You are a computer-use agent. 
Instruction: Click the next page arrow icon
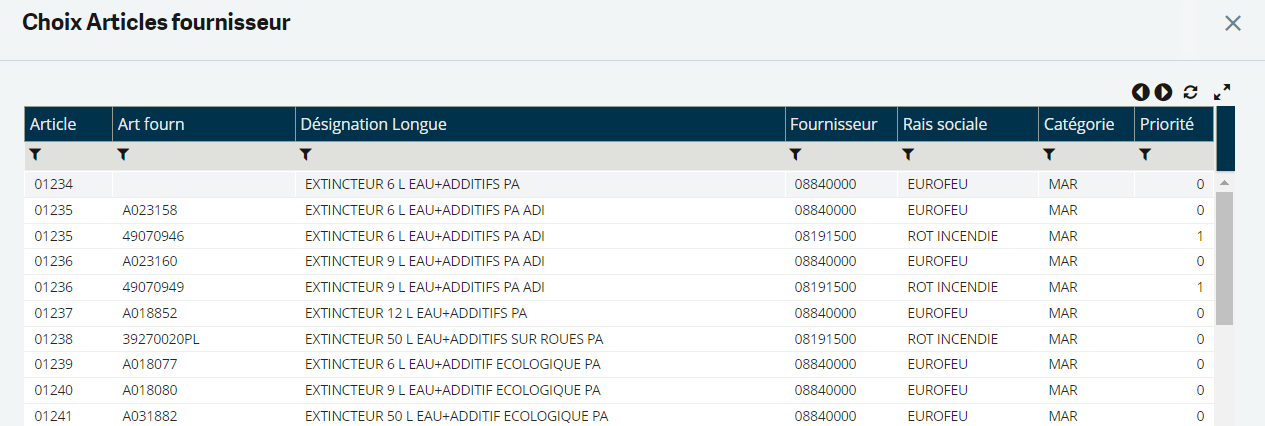click(x=1163, y=92)
